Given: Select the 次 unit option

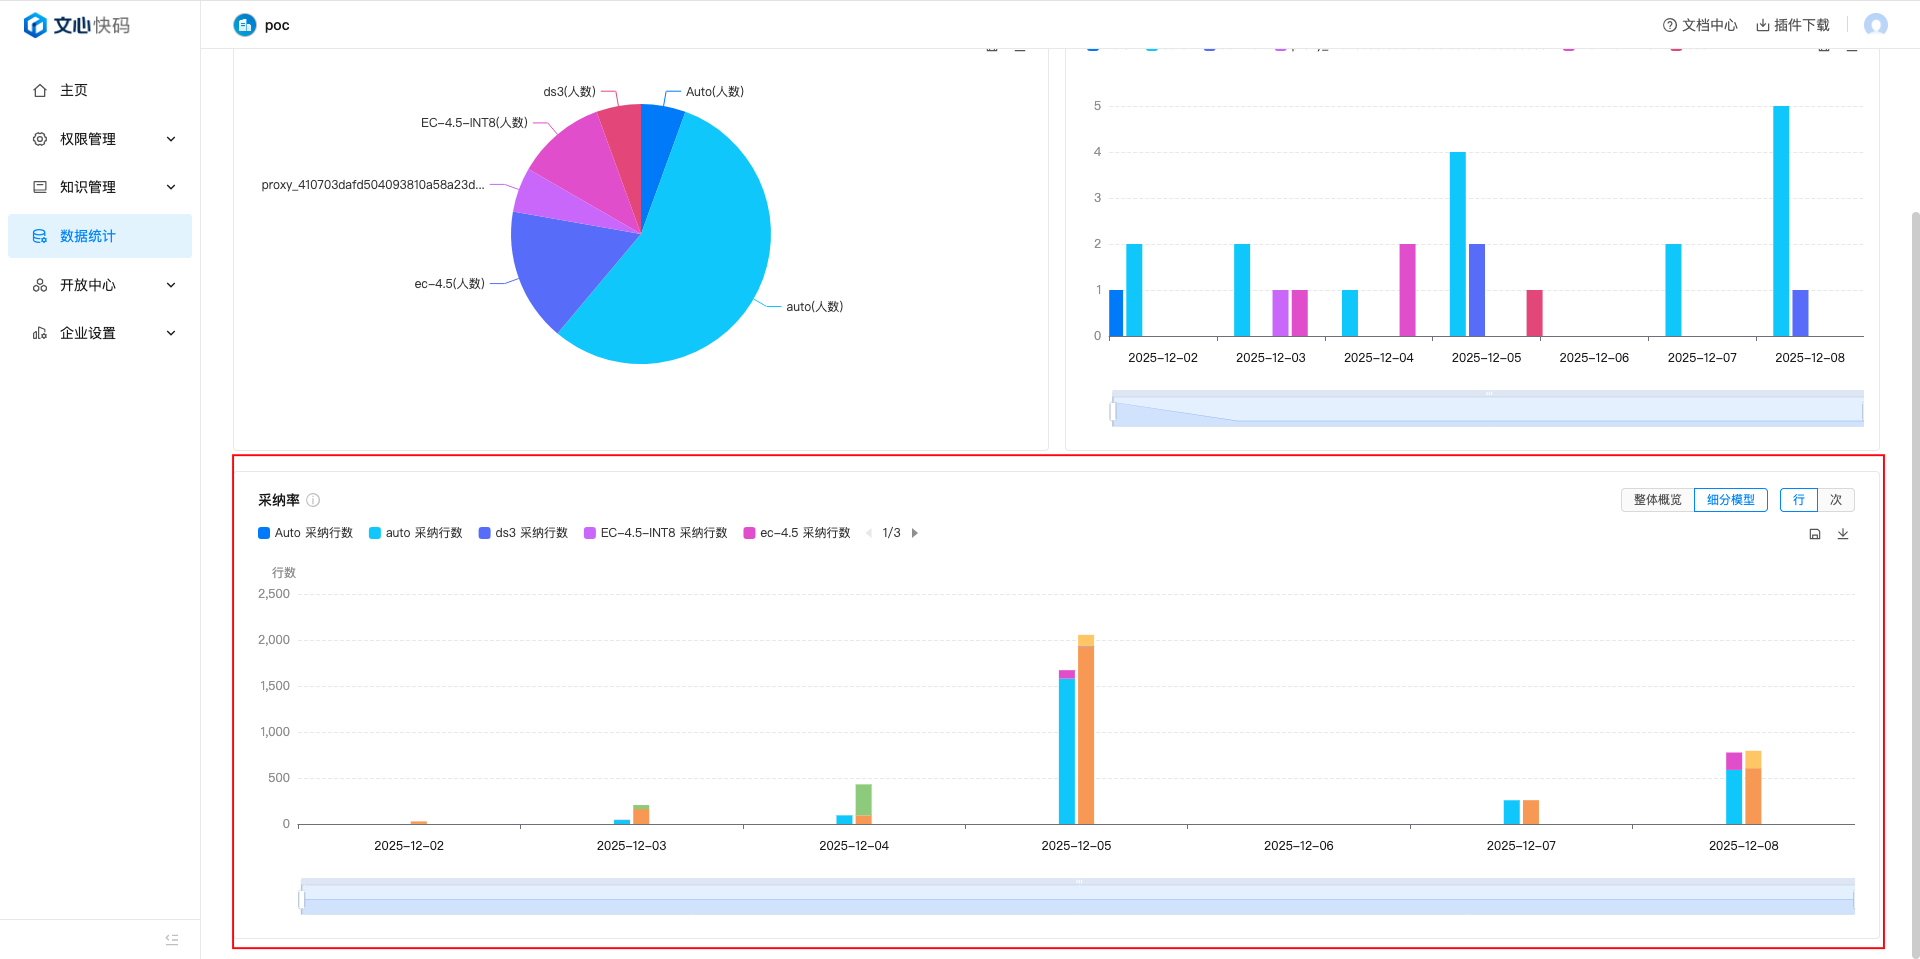Looking at the screenshot, I should (x=1836, y=500).
